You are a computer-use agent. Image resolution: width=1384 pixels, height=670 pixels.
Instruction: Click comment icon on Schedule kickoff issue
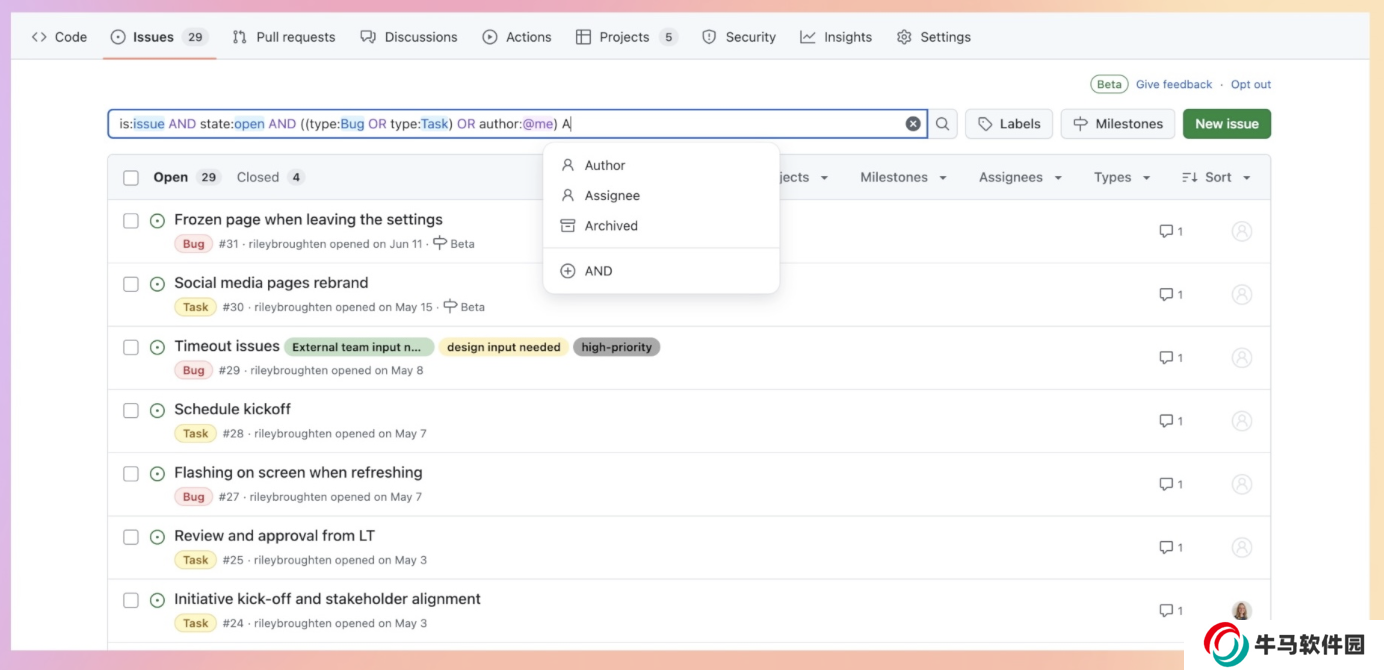[1166, 421]
